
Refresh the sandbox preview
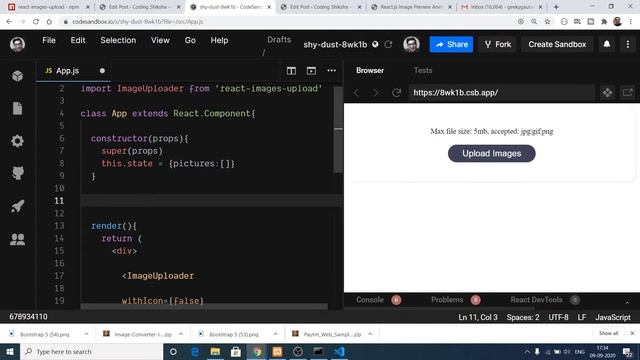396,93
